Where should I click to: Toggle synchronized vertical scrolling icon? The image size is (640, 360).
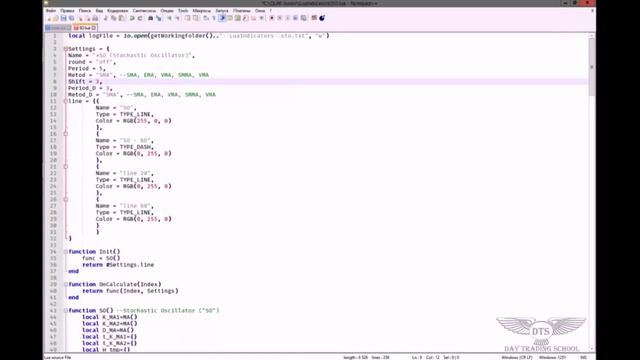187,18
